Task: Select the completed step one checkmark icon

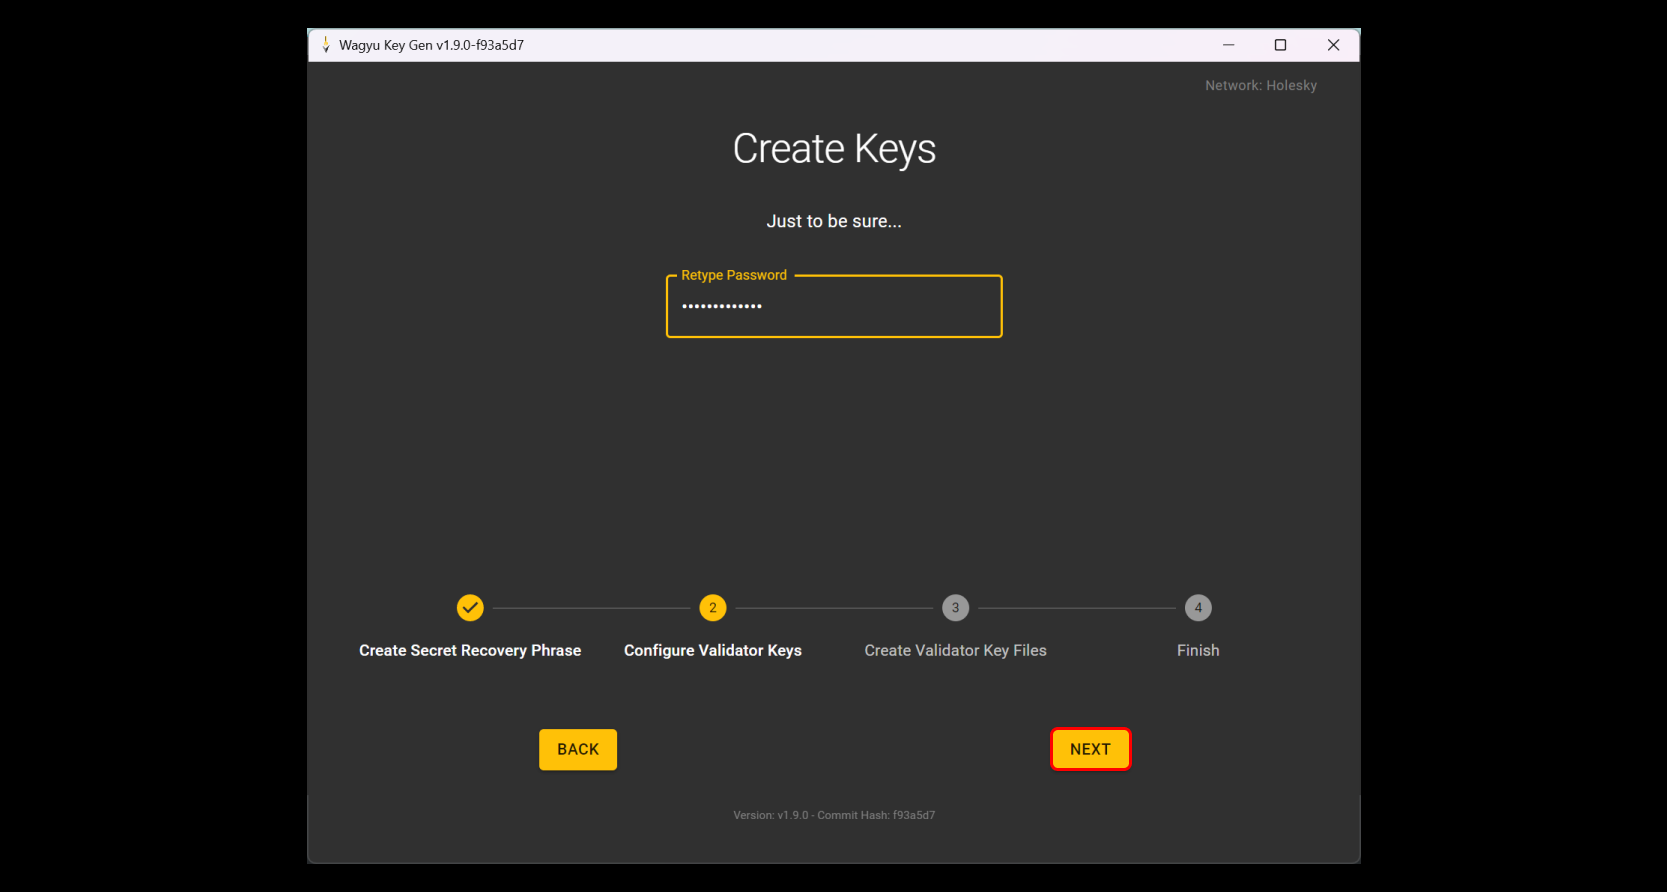Action: [470, 607]
